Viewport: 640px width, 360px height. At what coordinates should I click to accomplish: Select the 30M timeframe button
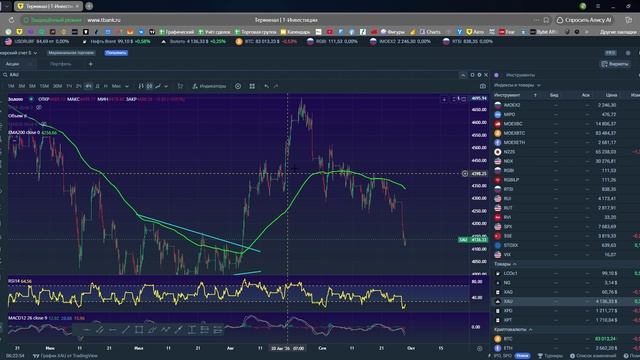(58, 86)
